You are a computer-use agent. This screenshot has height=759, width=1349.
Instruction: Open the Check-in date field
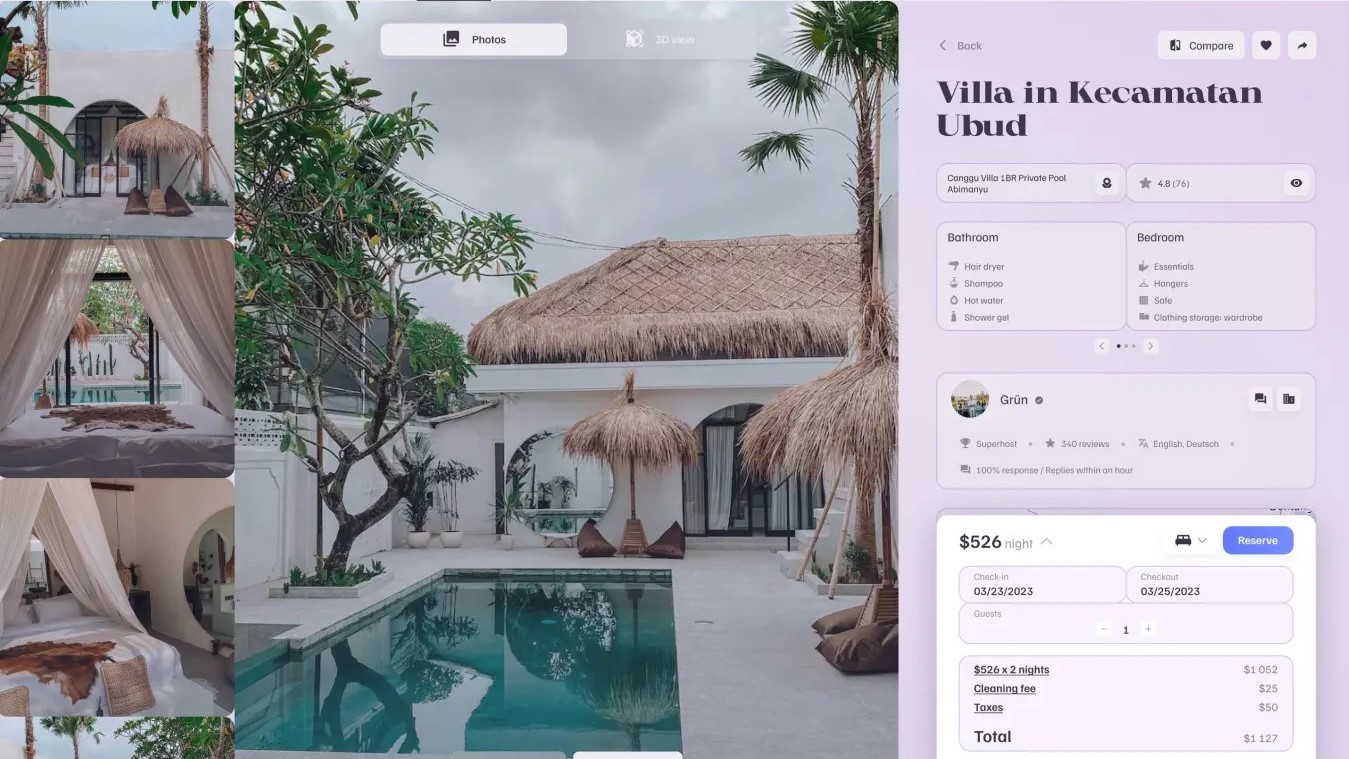pyautogui.click(x=1042, y=585)
